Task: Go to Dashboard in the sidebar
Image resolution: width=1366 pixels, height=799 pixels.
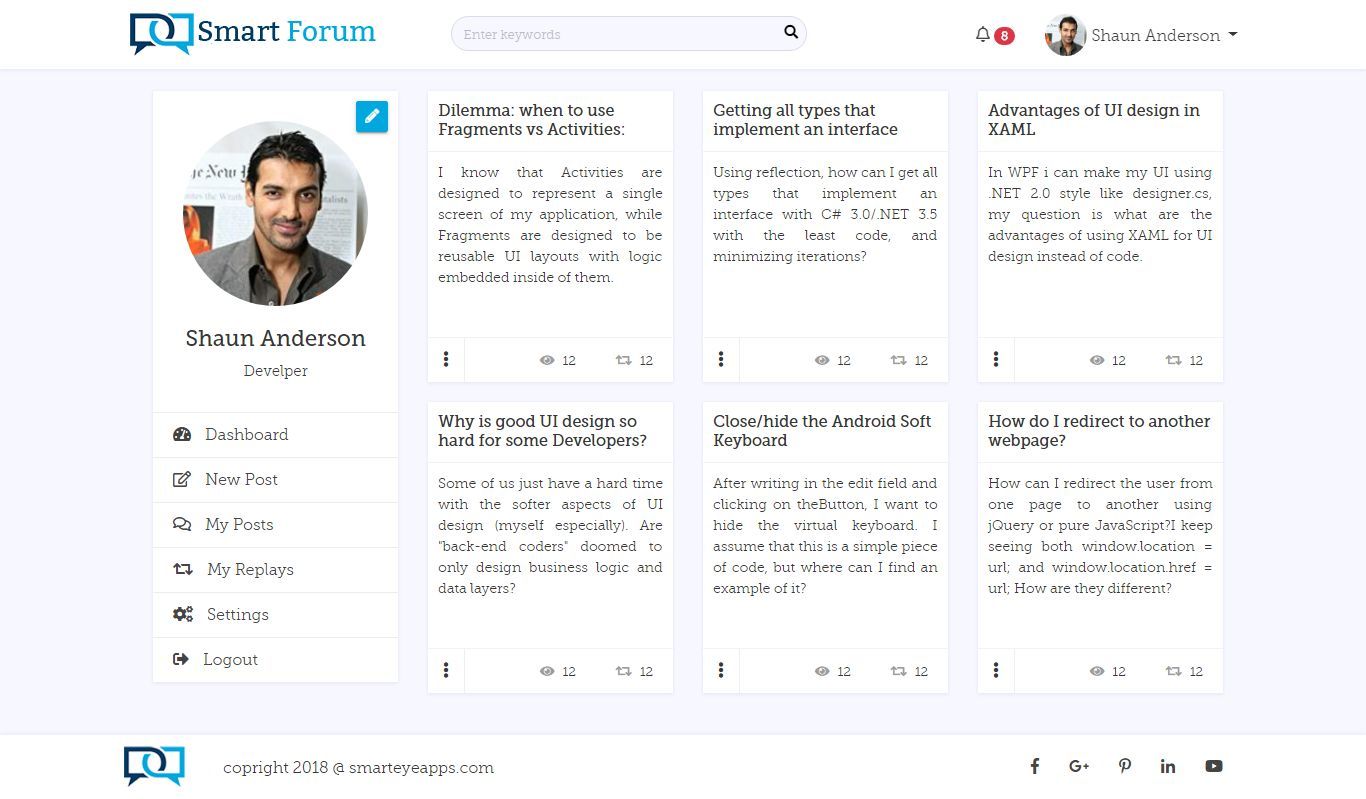Action: pyautogui.click(x=246, y=434)
